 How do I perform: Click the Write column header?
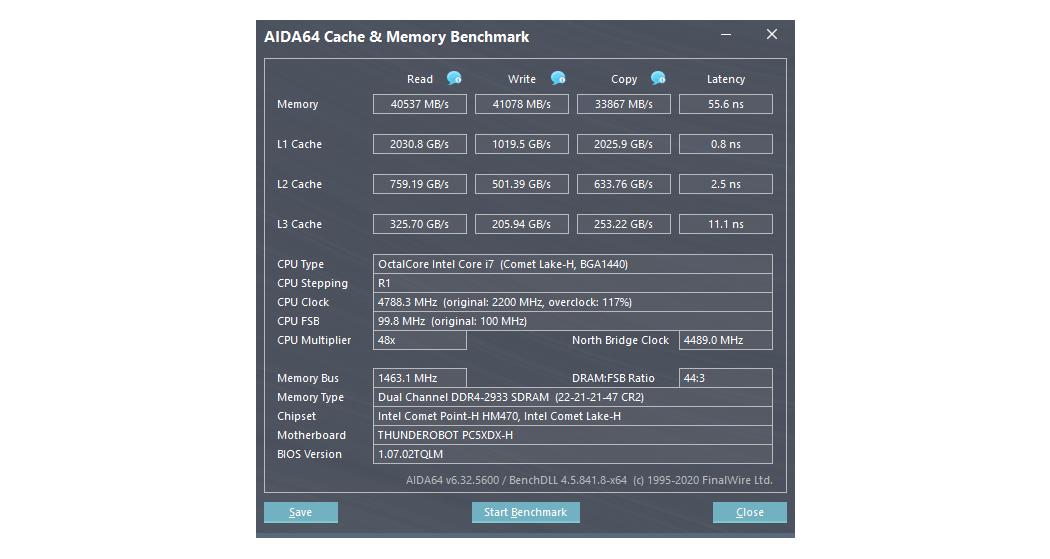522,79
